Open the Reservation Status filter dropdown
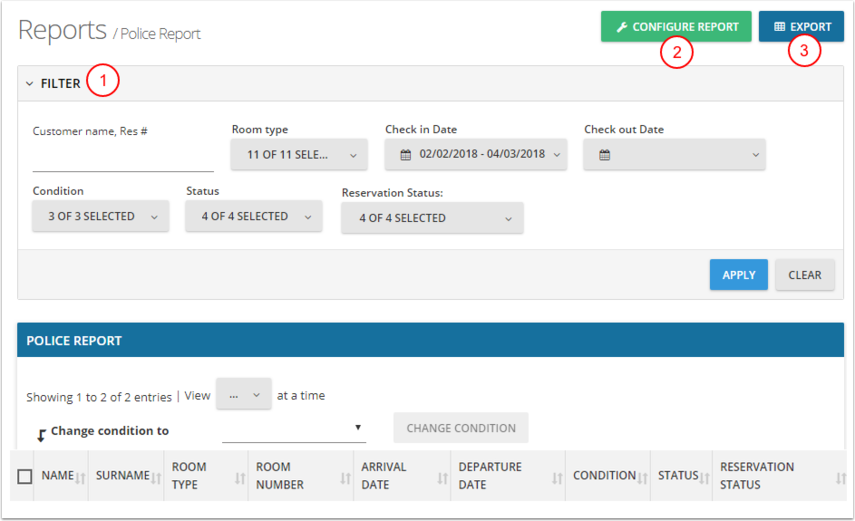 pyautogui.click(x=432, y=218)
